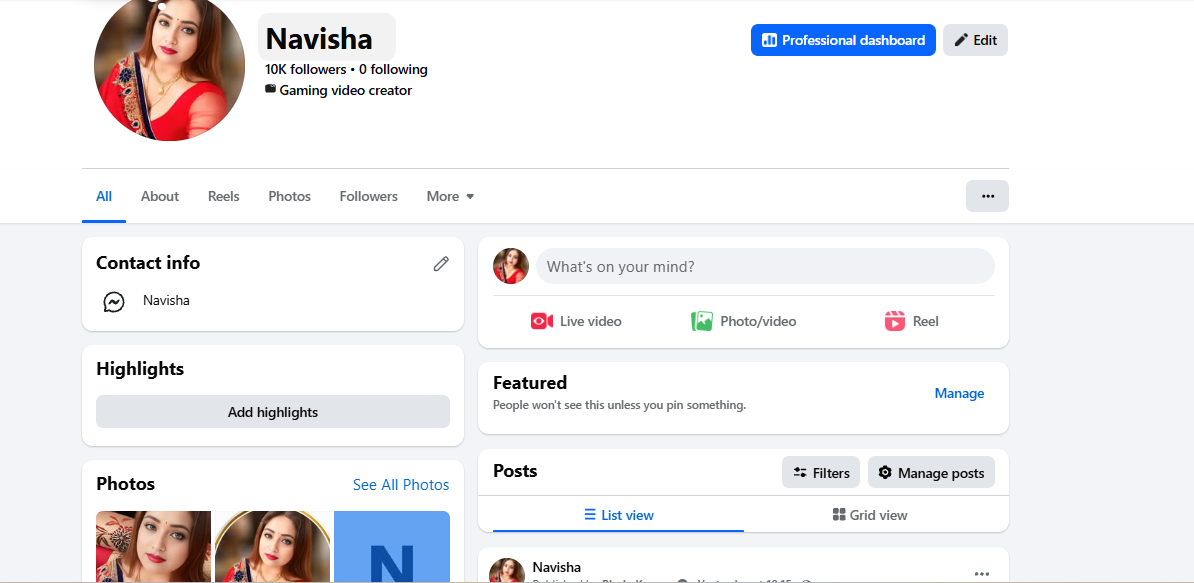Start a Live video

[576, 321]
